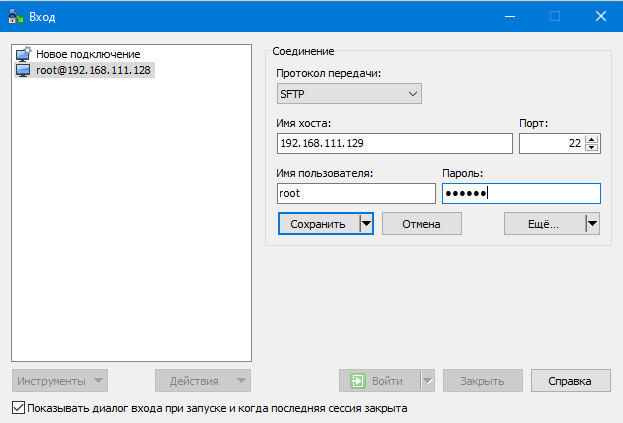623x423 pixels.
Task: Click the Имя хоста label
Action: click(x=304, y=124)
